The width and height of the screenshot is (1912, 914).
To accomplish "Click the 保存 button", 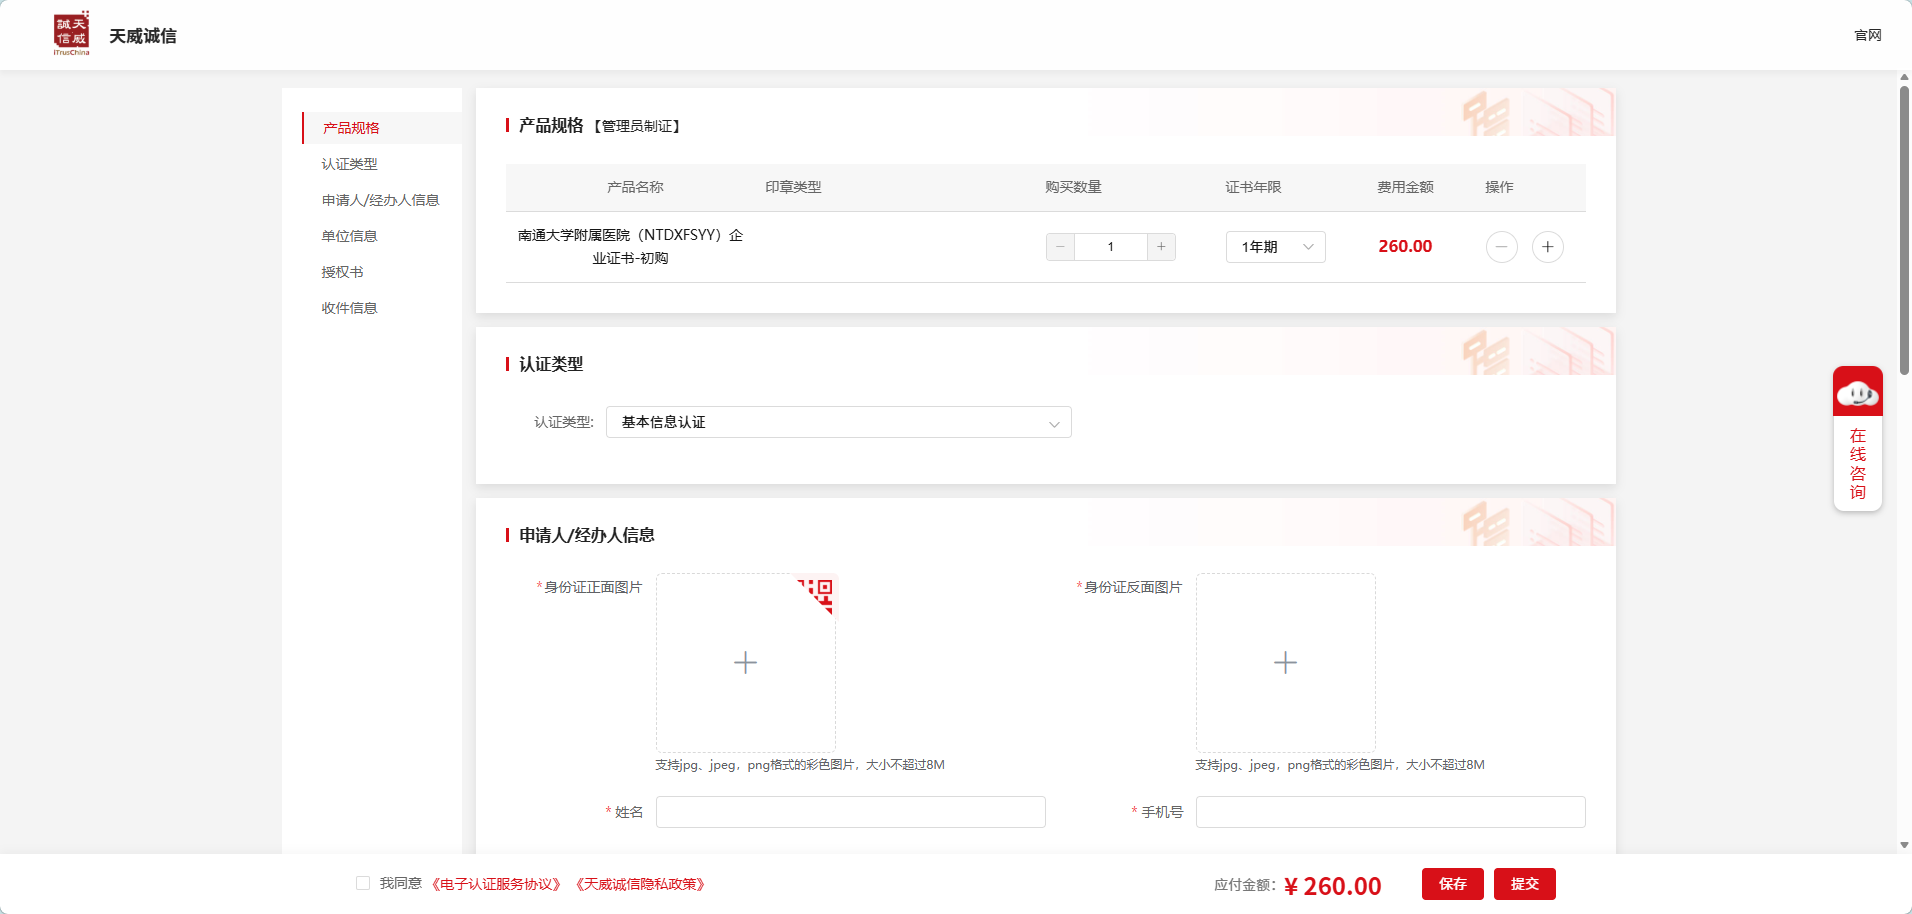I will tap(1452, 884).
